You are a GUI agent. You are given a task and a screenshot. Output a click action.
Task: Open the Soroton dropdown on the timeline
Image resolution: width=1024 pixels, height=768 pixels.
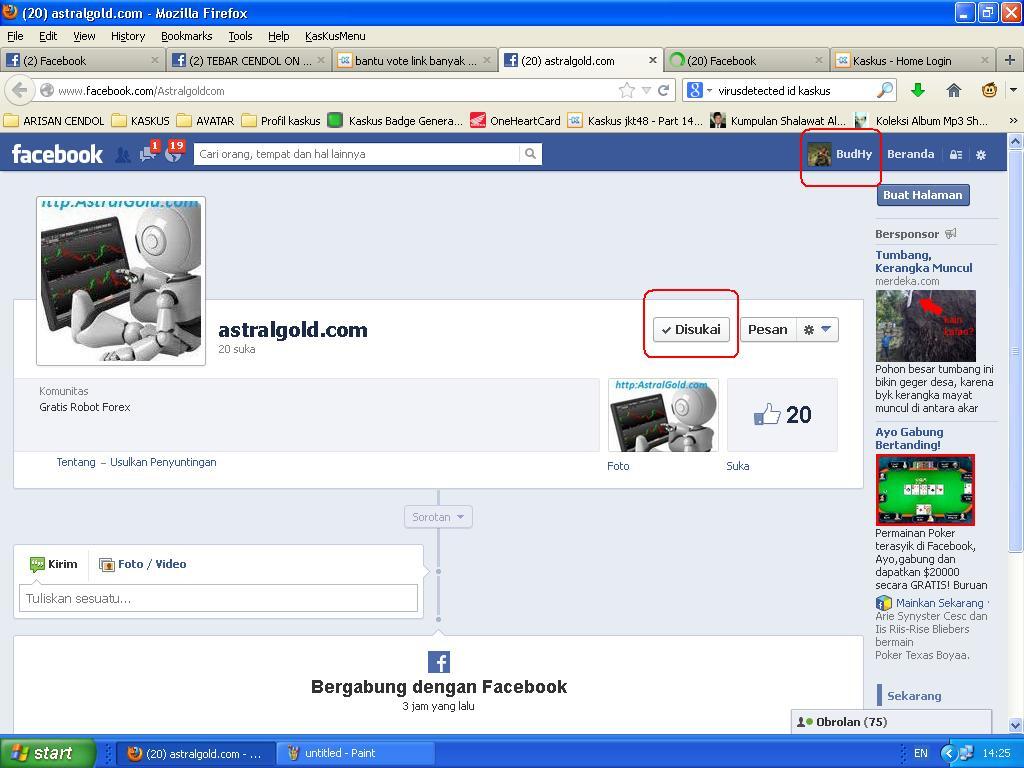coord(437,517)
